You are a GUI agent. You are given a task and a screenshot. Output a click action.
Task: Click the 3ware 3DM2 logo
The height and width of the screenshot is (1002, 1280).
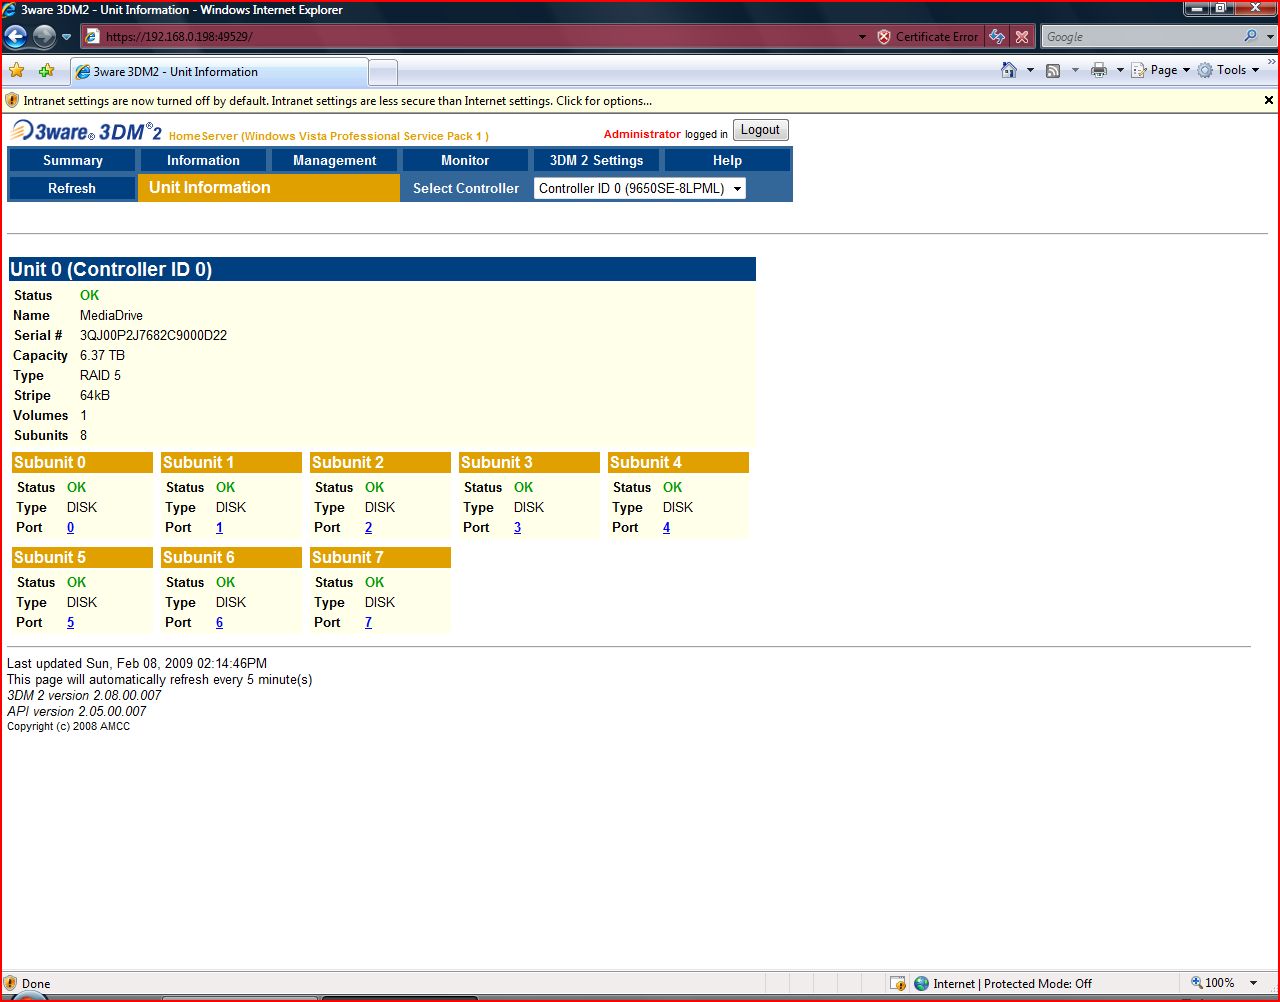(x=86, y=131)
